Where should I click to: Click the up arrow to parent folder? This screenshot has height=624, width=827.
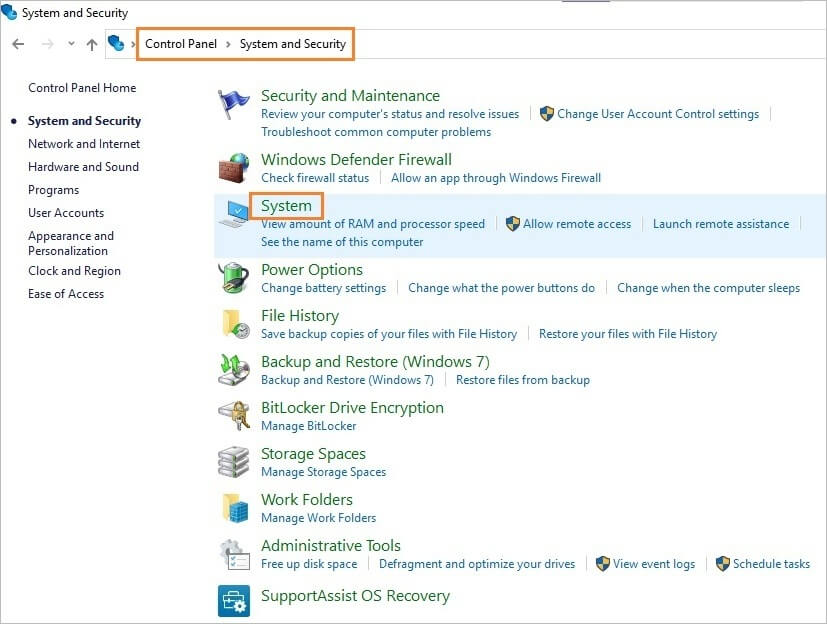click(x=92, y=44)
